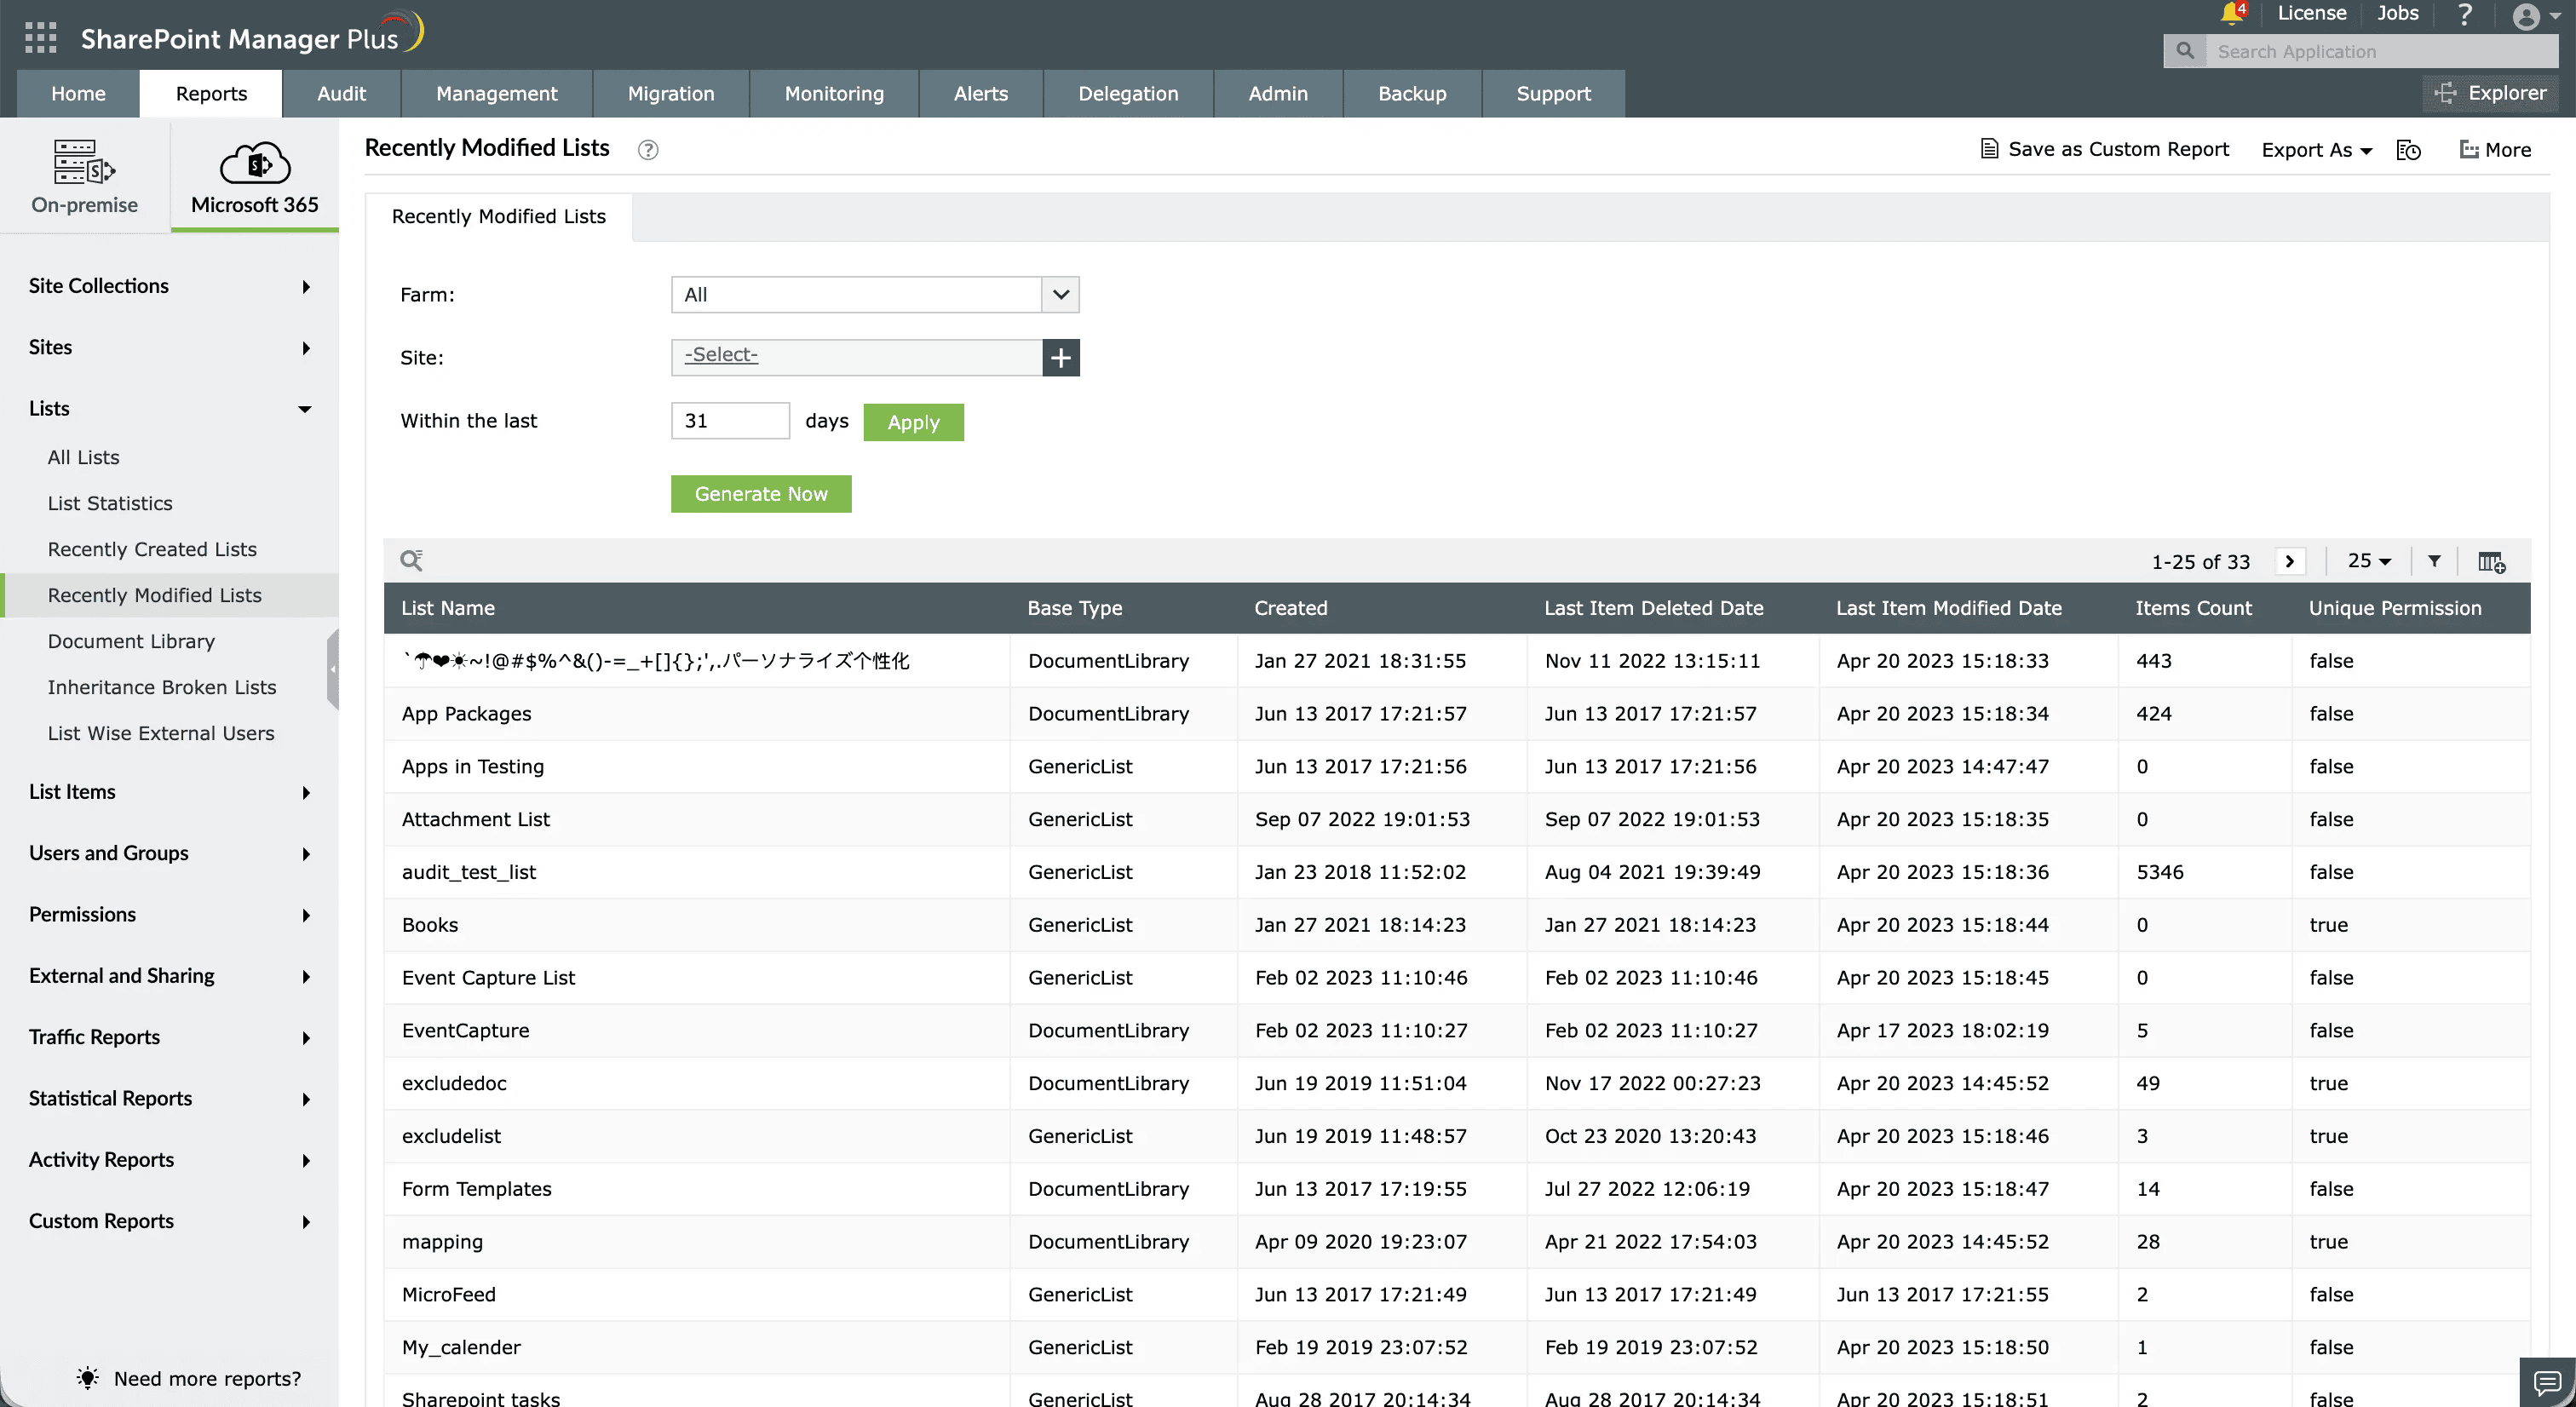Expand Sites section
This screenshot has width=2576, height=1407.
[x=169, y=347]
